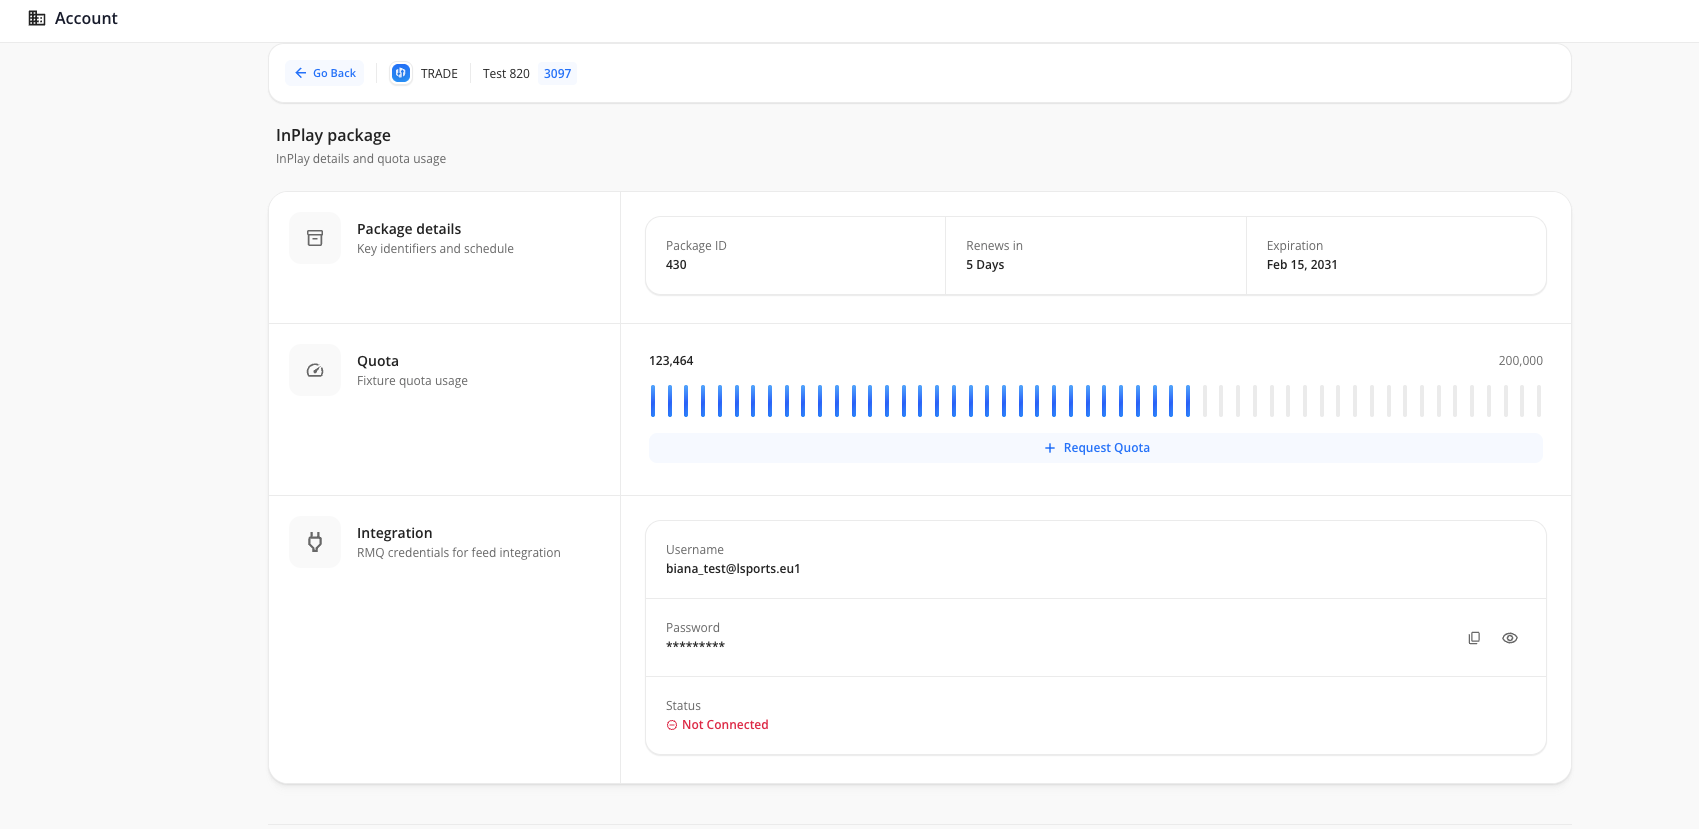Copy the password to clipboard
The image size is (1699, 829).
pyautogui.click(x=1474, y=638)
